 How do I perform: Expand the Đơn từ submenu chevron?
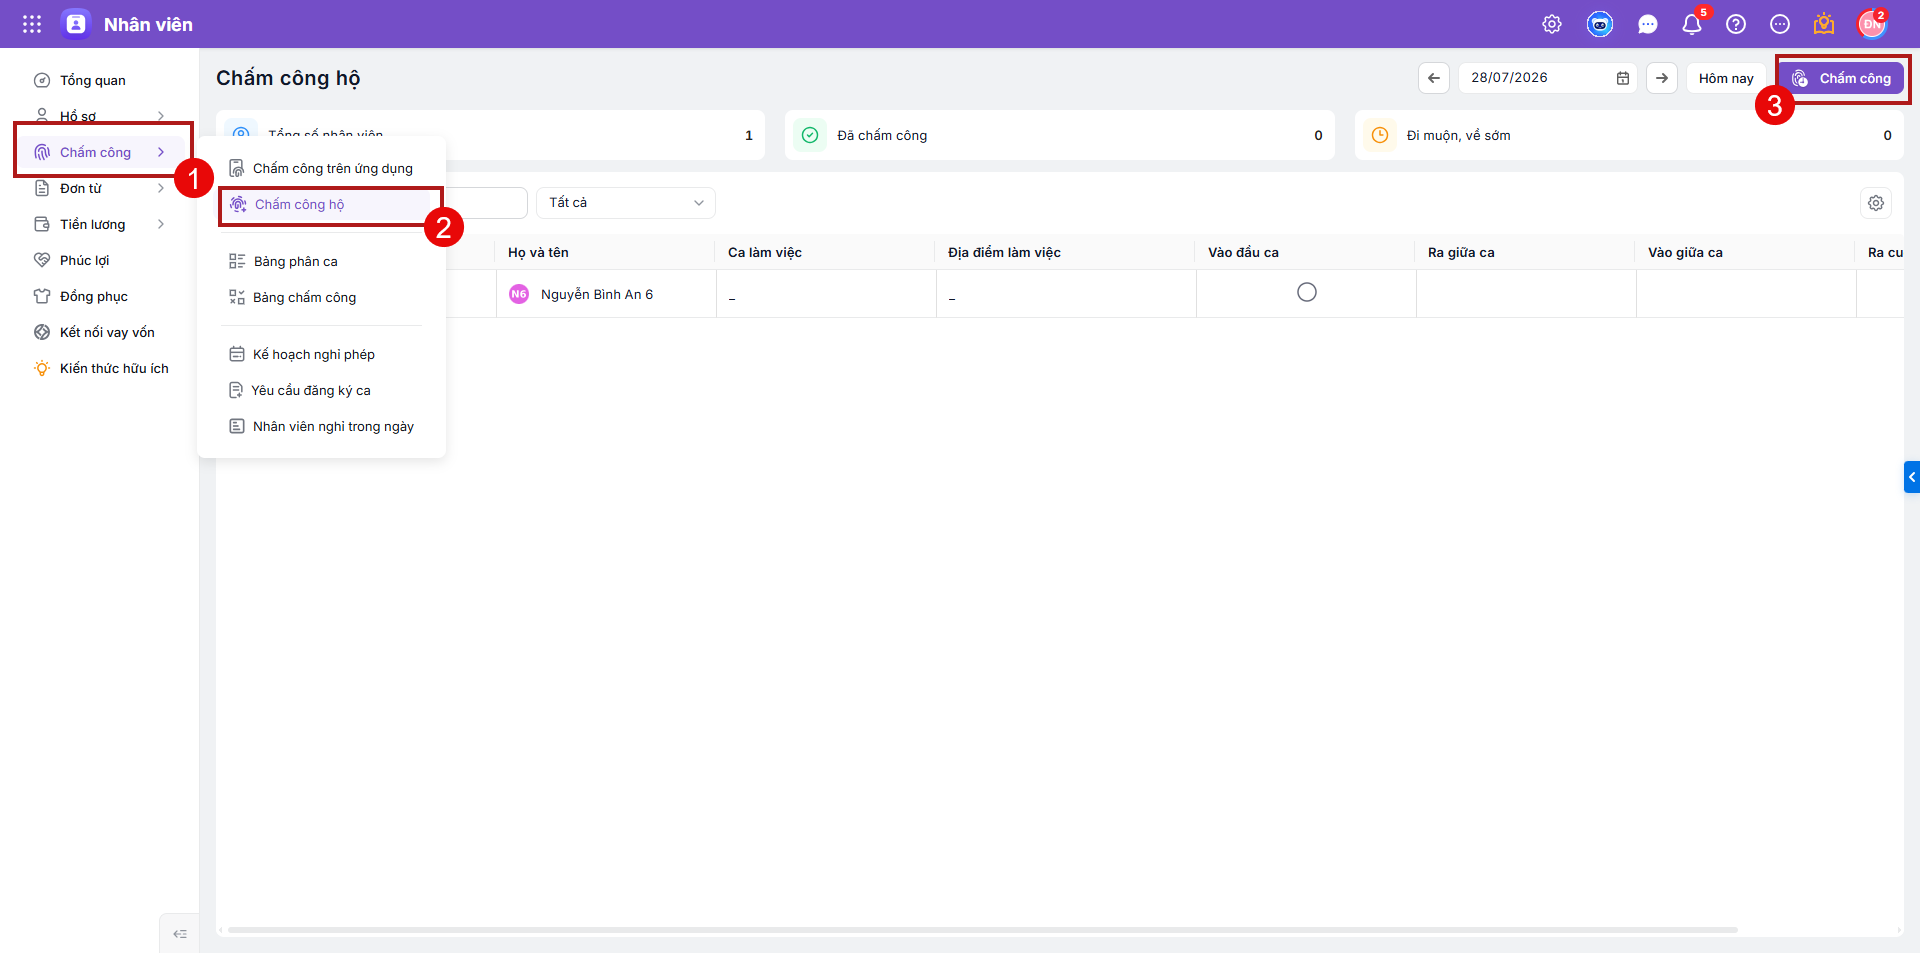point(161,188)
